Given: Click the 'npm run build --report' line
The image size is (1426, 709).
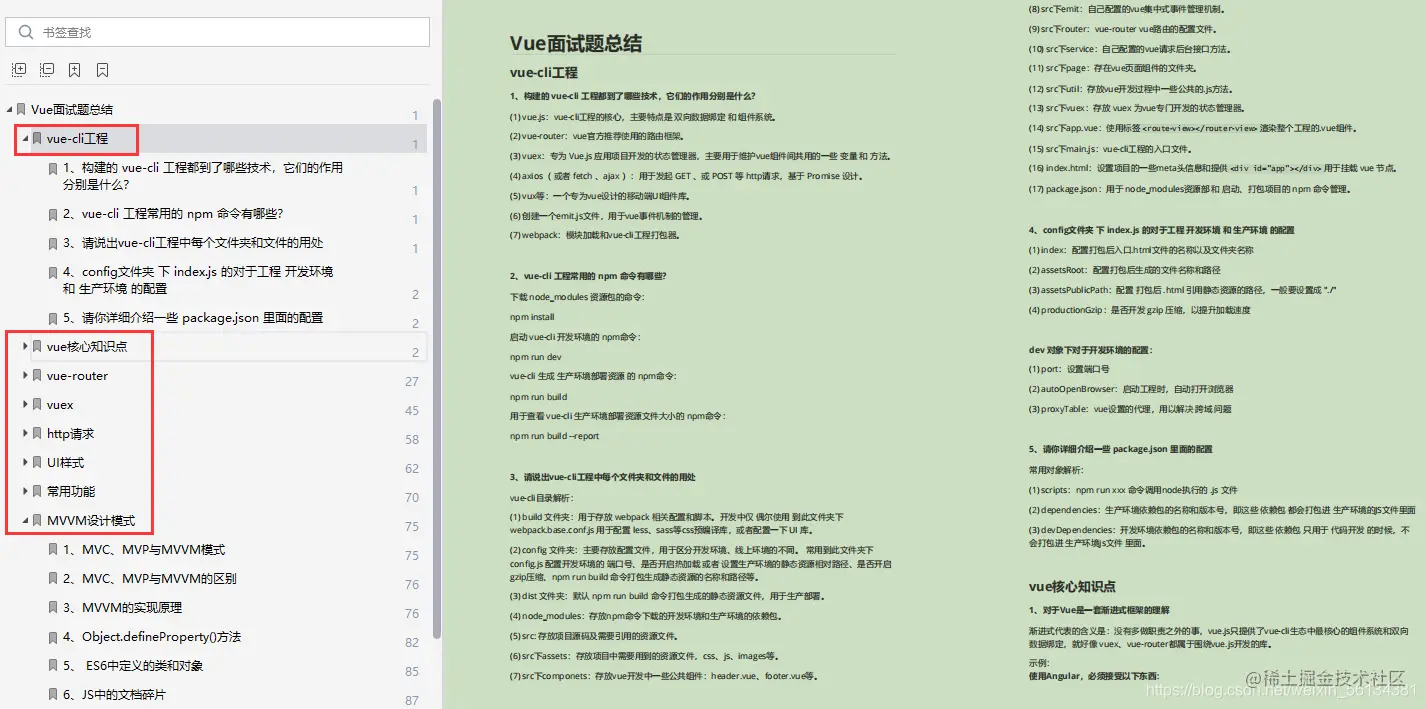Looking at the screenshot, I should [555, 436].
